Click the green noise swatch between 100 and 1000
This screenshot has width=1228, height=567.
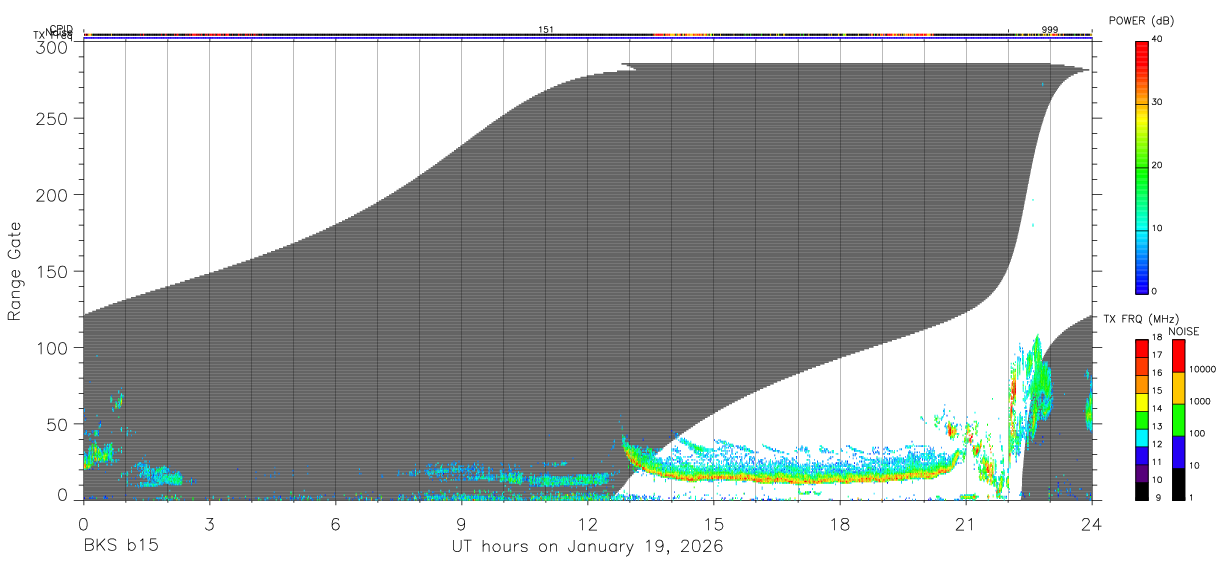[x=1177, y=420]
